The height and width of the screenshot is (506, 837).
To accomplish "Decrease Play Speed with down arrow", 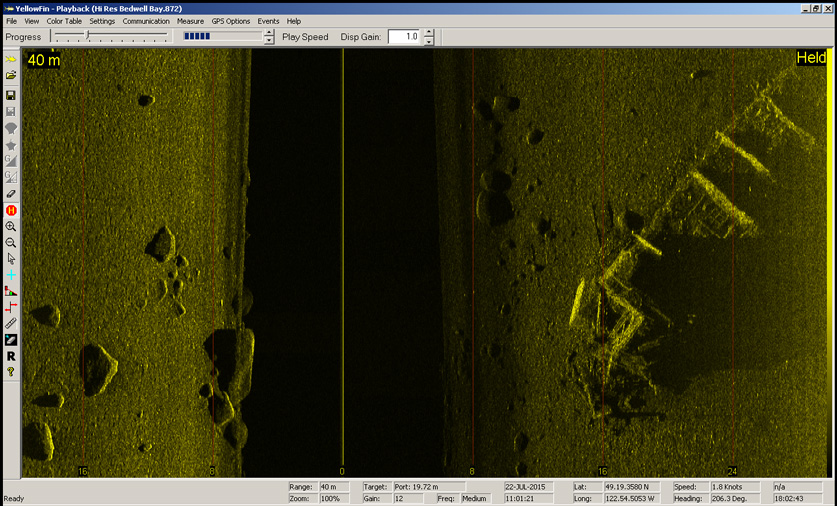I will point(269,41).
